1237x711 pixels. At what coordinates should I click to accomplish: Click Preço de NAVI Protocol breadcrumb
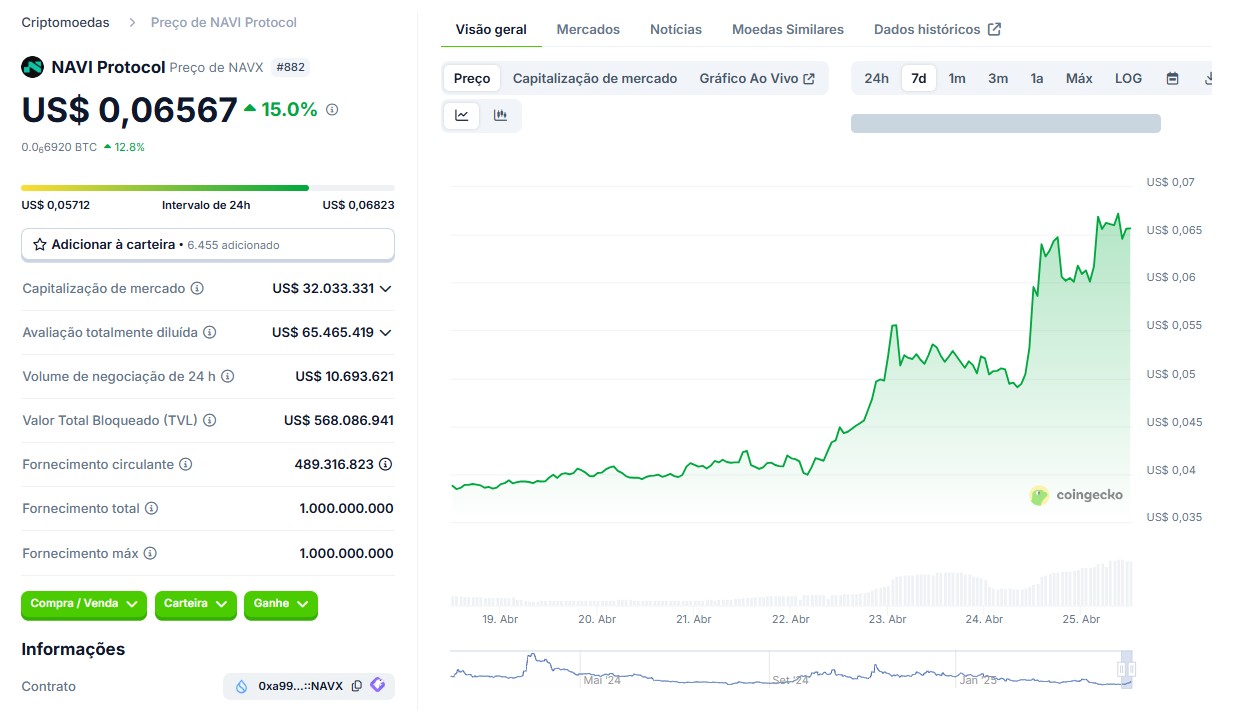[x=224, y=22]
